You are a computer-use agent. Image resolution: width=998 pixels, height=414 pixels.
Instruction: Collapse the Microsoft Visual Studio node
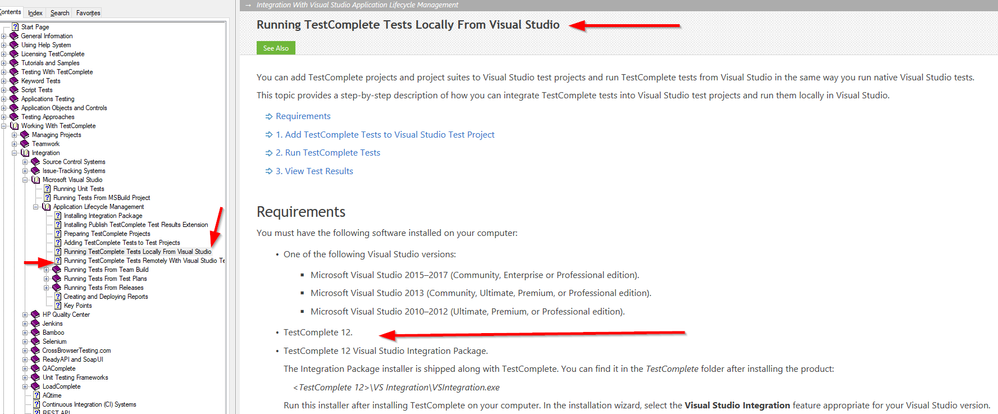coord(26,180)
